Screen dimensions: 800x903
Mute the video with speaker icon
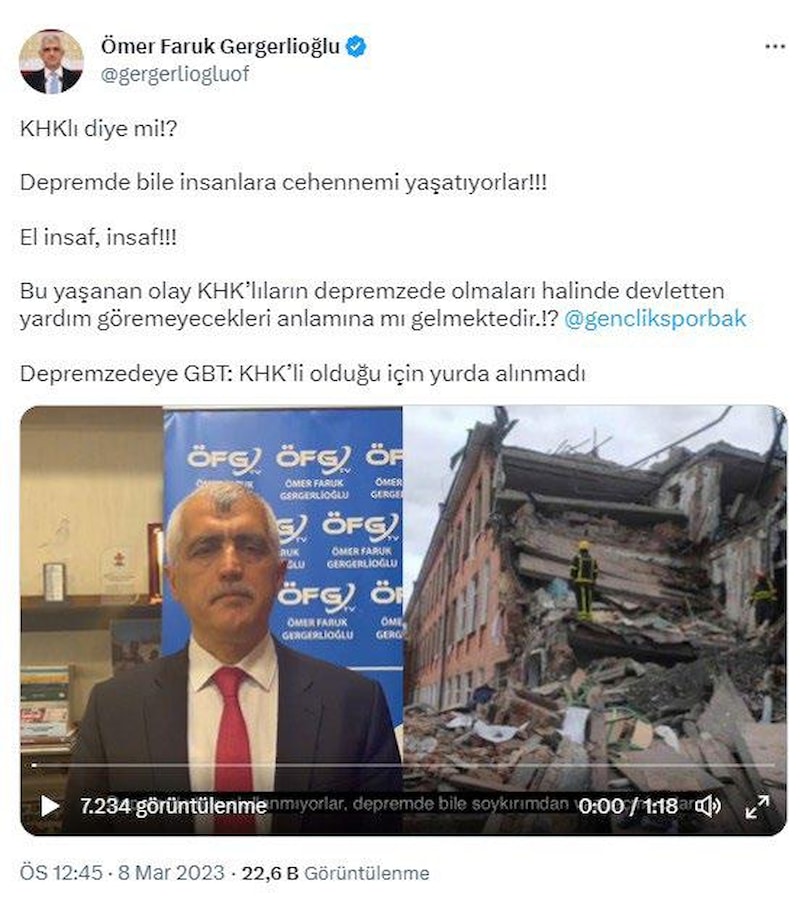(x=708, y=806)
